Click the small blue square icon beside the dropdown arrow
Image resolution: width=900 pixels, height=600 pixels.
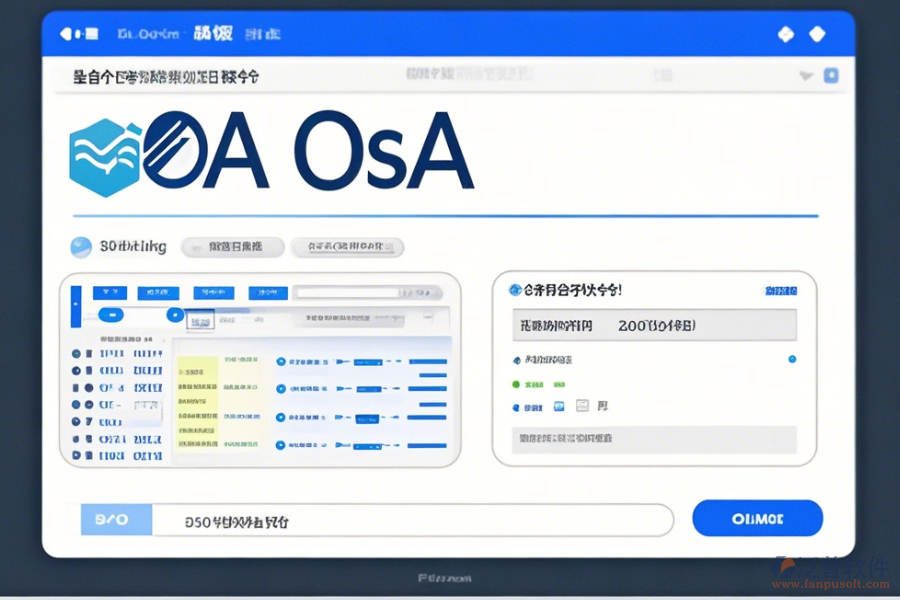click(831, 75)
